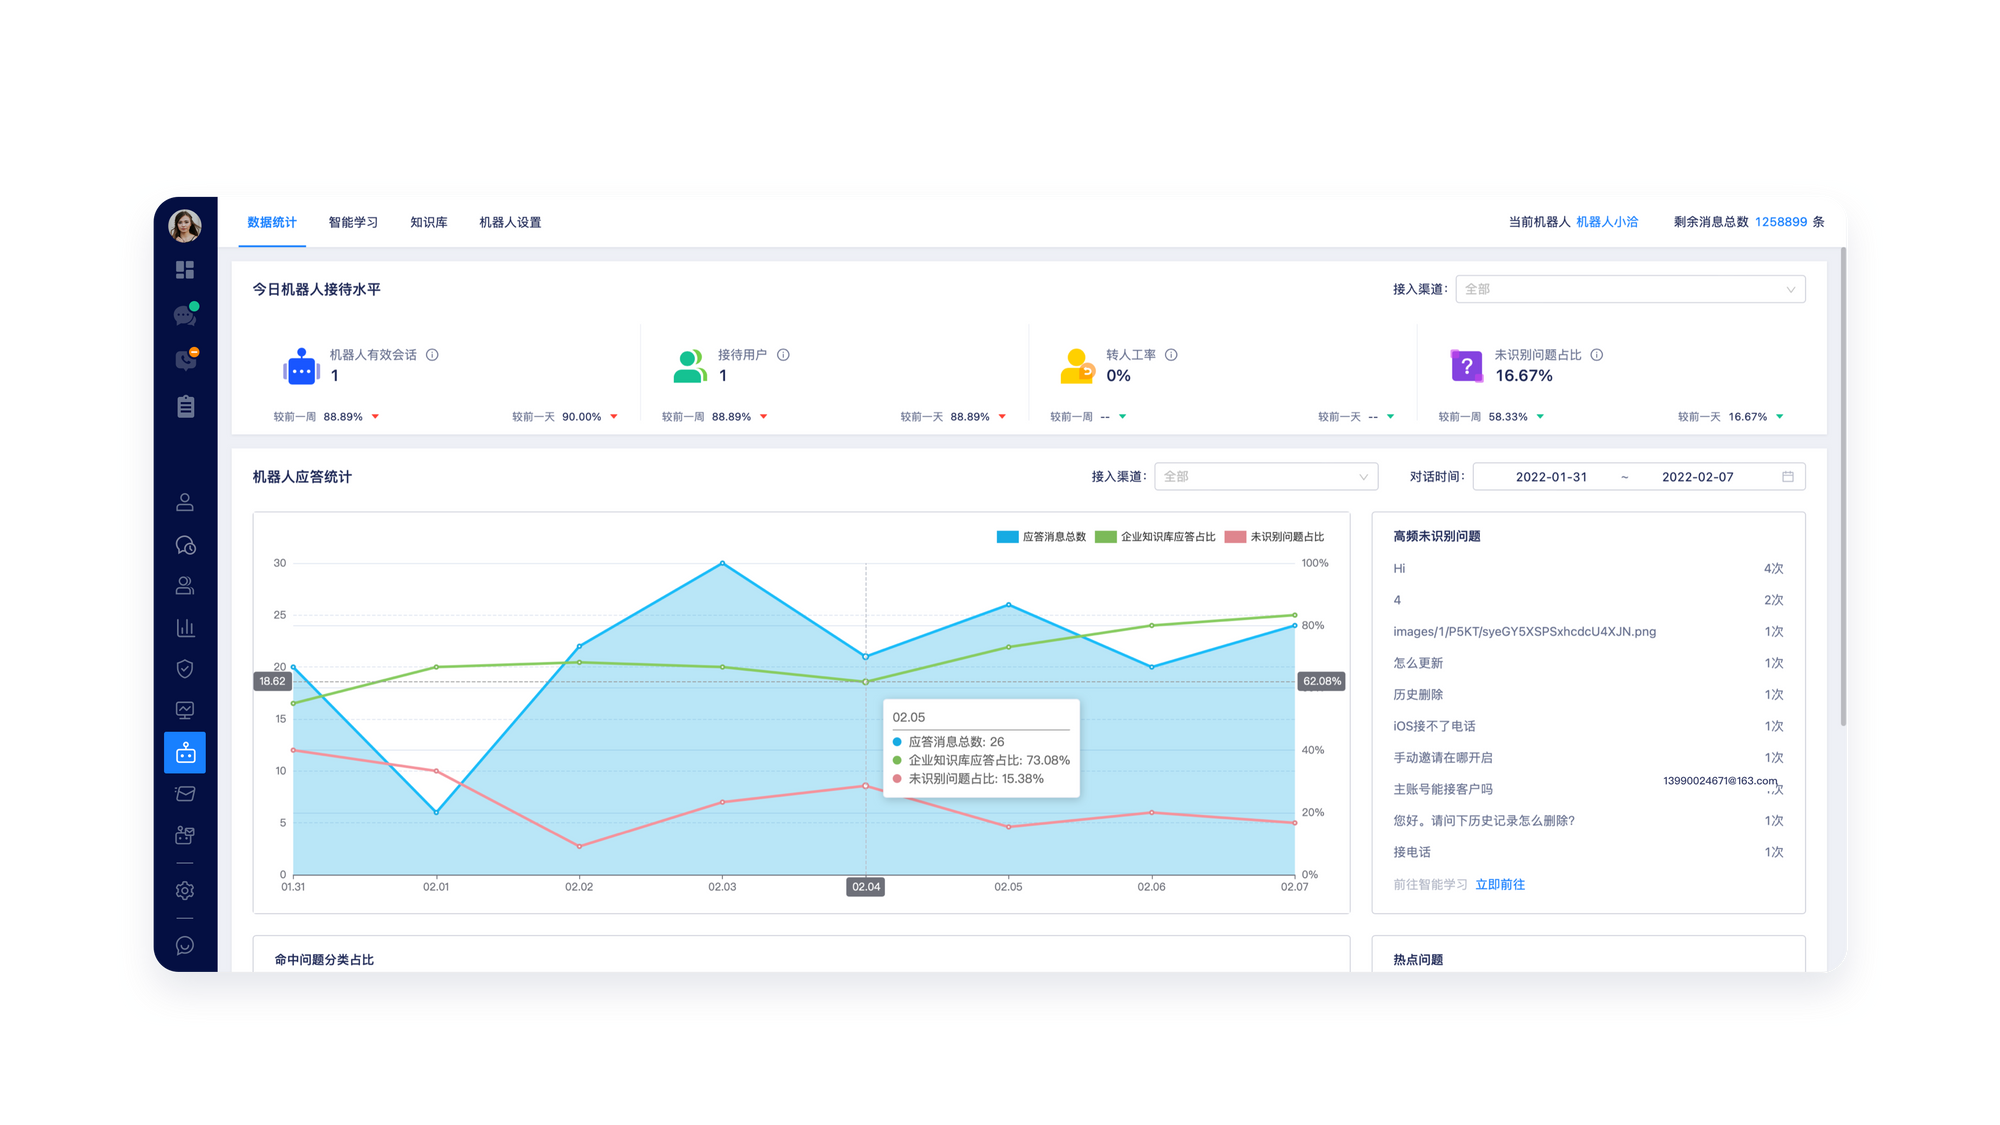This screenshot has width=2000, height=1125.
Task: Expand top 接入渠道 dropdown
Action: click(1630, 289)
